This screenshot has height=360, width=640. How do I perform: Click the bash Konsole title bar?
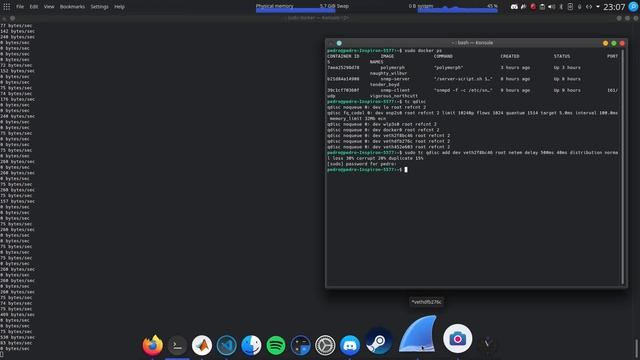tap(472, 43)
